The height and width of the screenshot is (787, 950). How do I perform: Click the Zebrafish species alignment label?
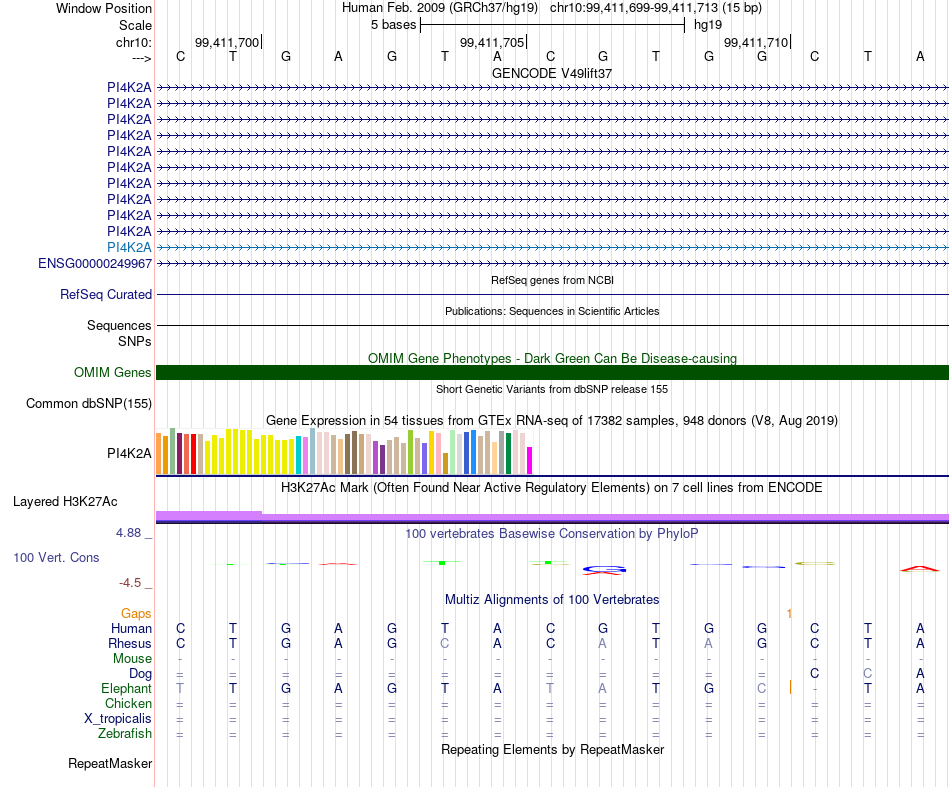click(x=125, y=734)
